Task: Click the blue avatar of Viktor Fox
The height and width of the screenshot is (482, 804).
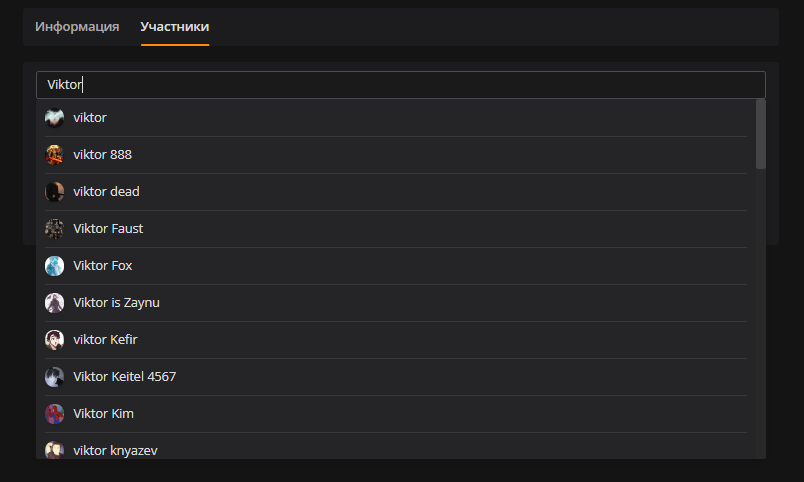Action: point(54,266)
